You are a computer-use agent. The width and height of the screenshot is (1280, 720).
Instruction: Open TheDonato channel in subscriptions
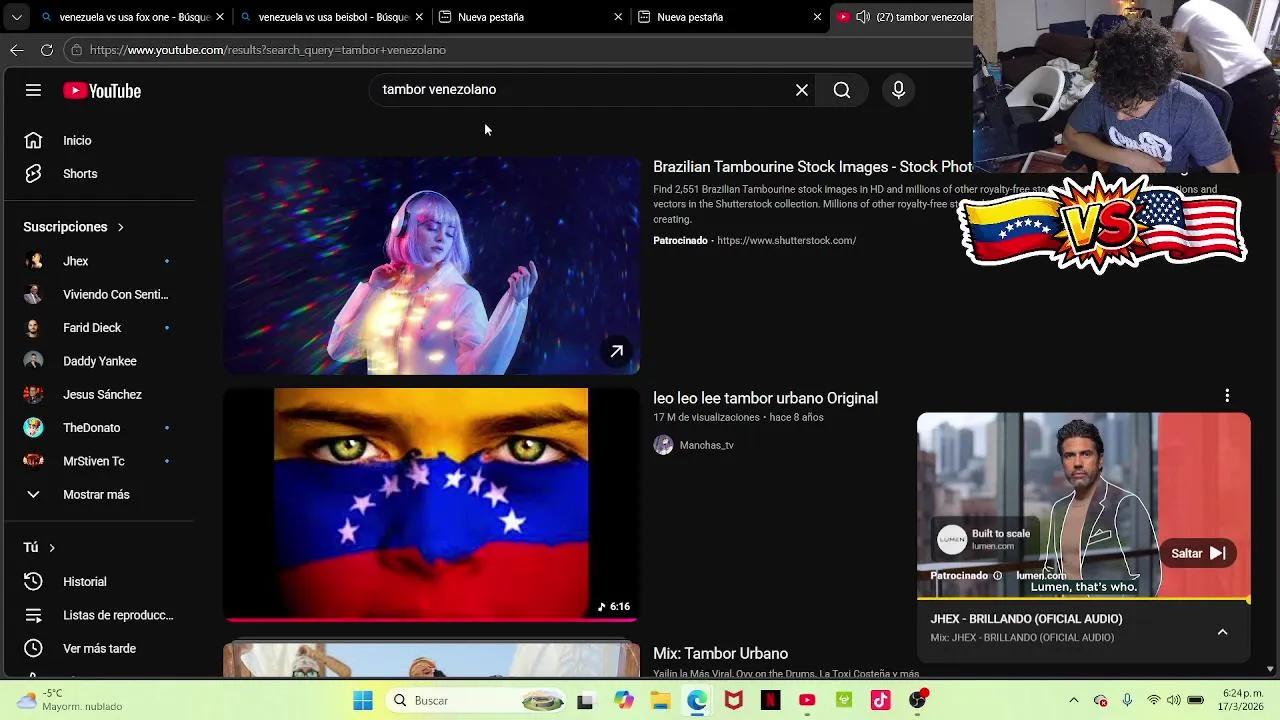click(98, 428)
